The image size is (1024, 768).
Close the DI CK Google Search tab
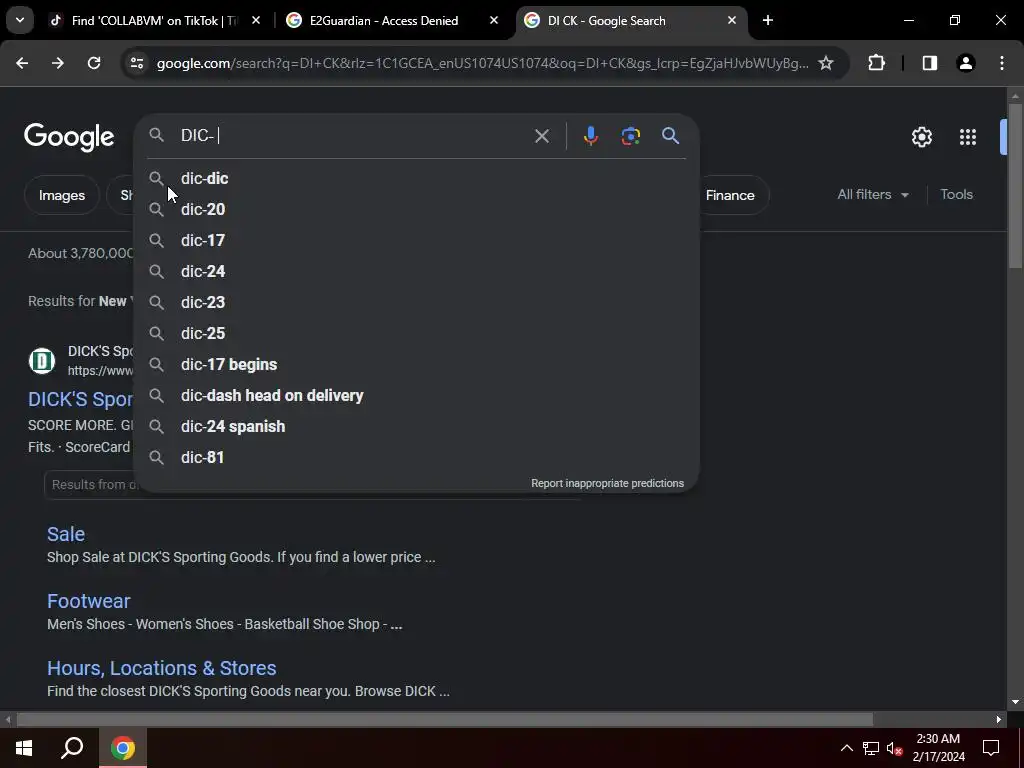pos(731,20)
